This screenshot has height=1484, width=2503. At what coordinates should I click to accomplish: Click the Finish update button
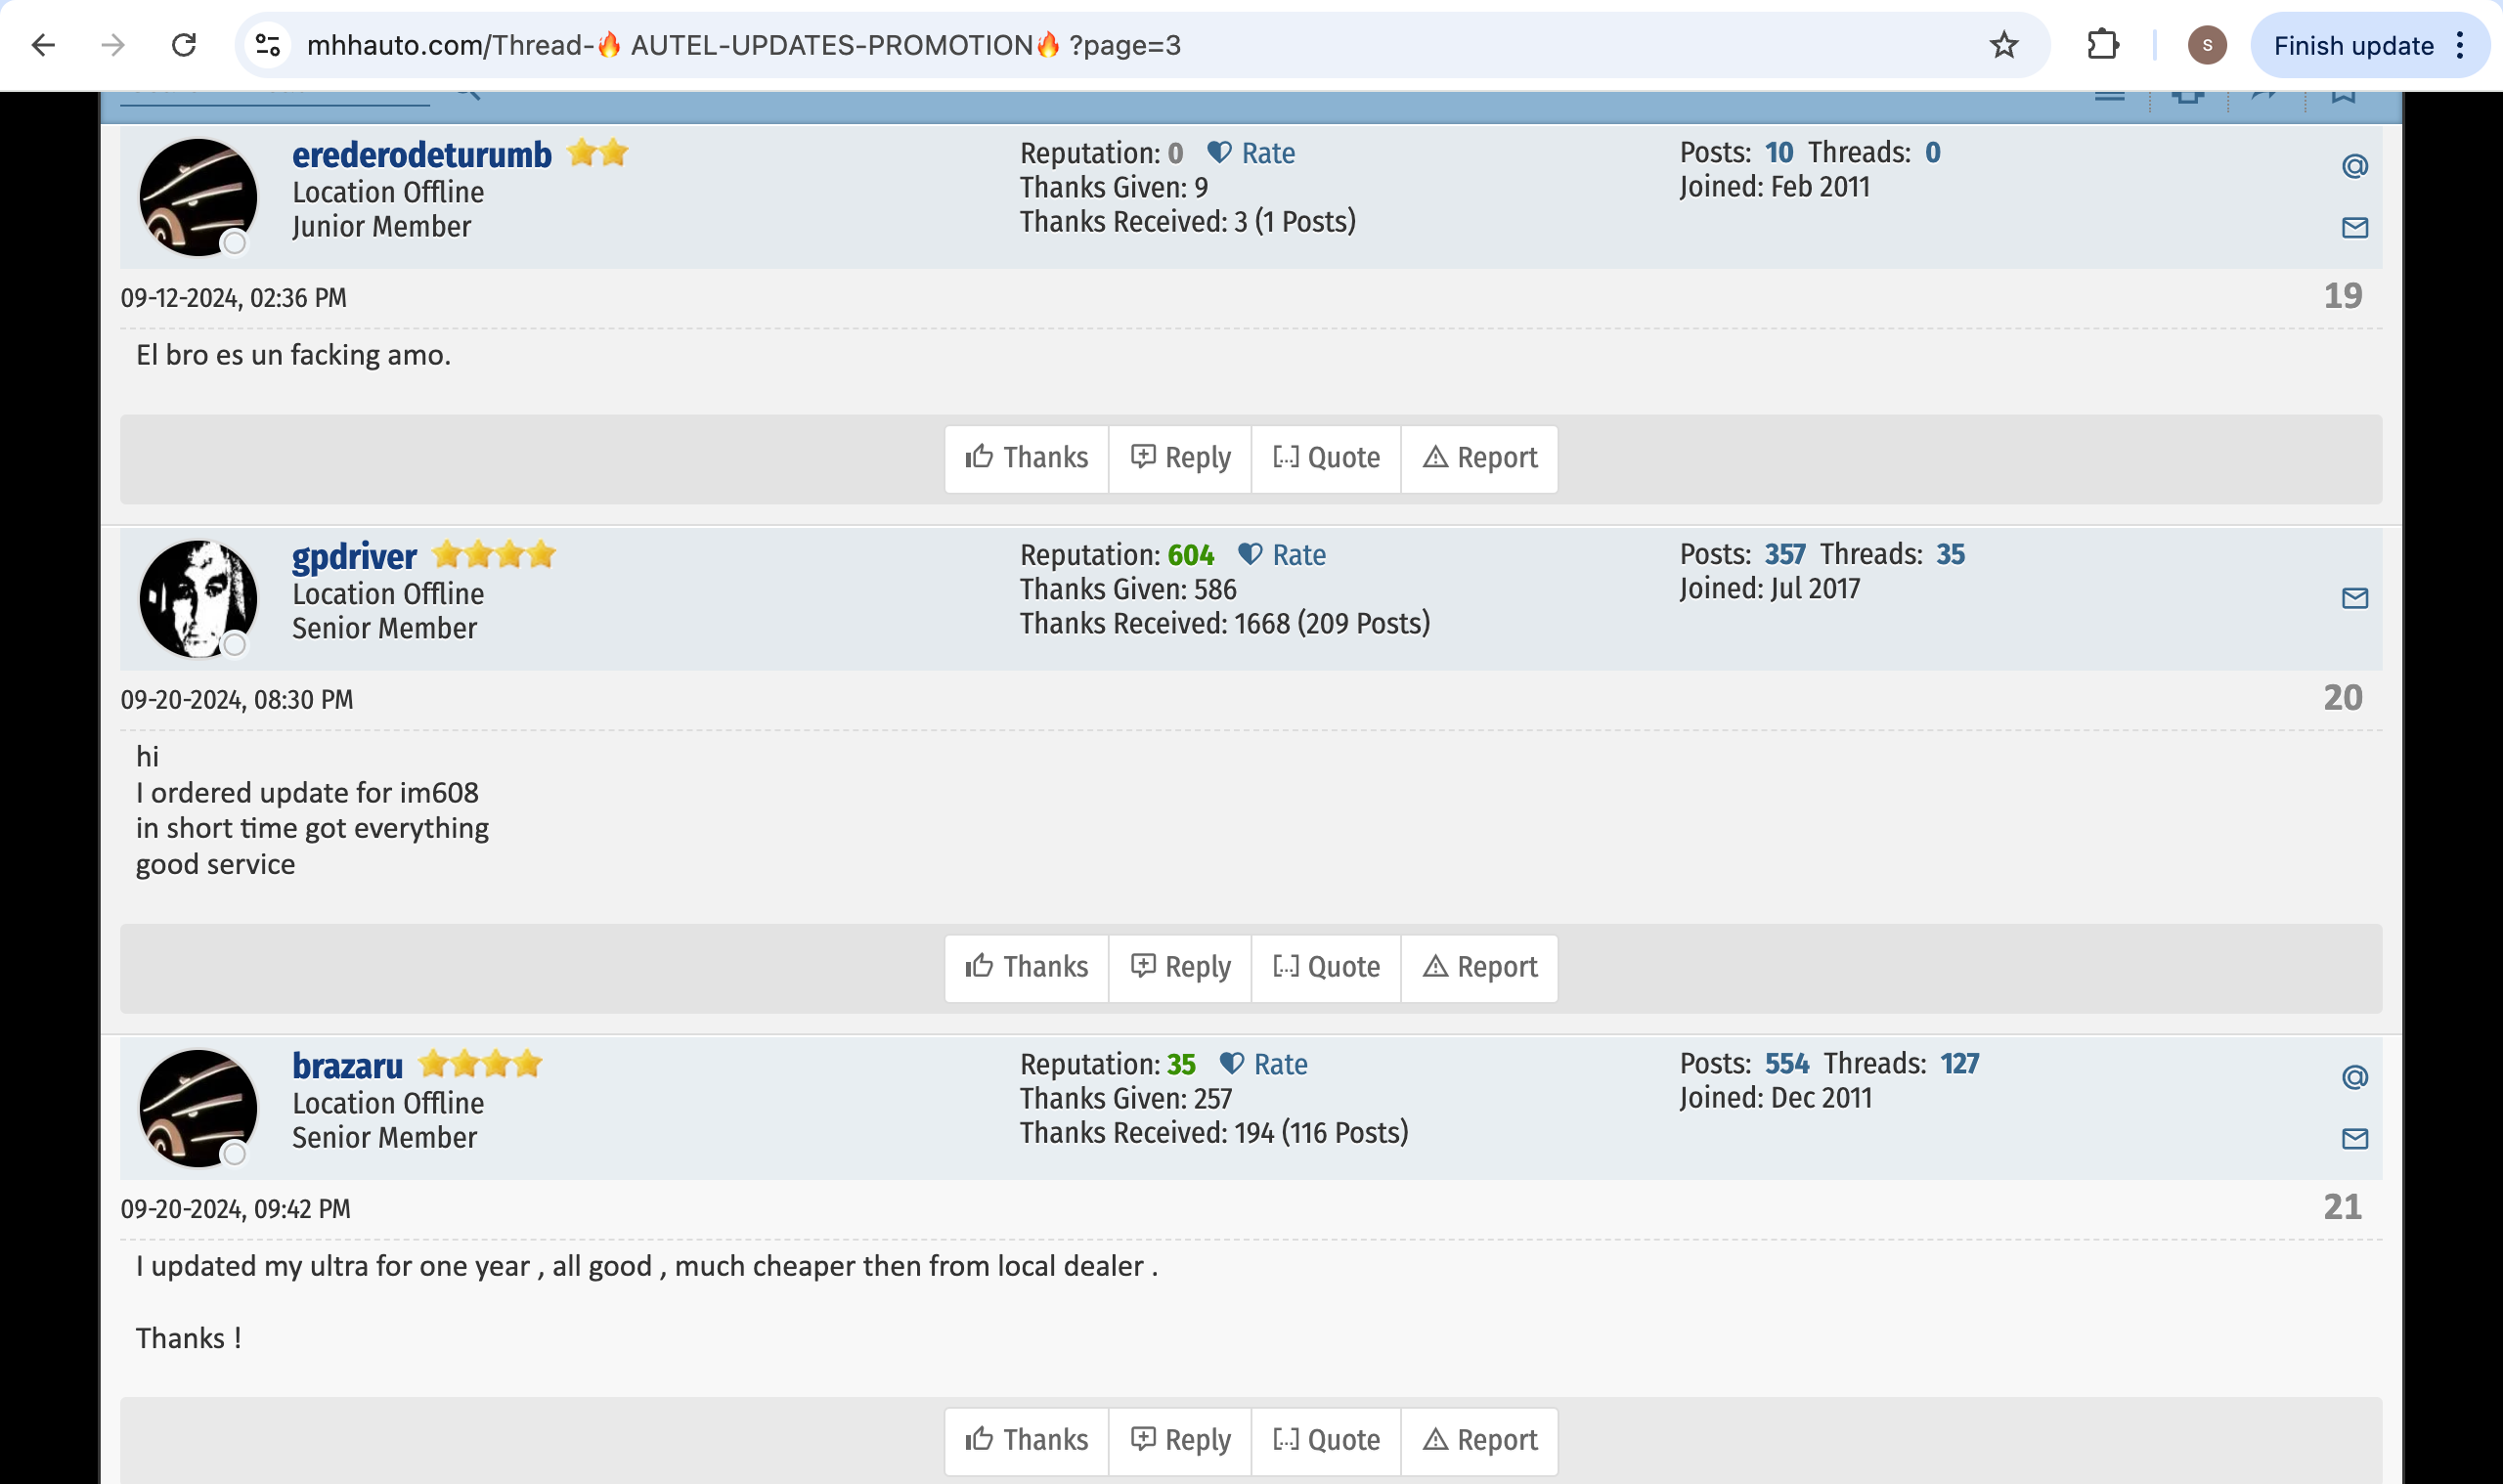coord(2352,45)
